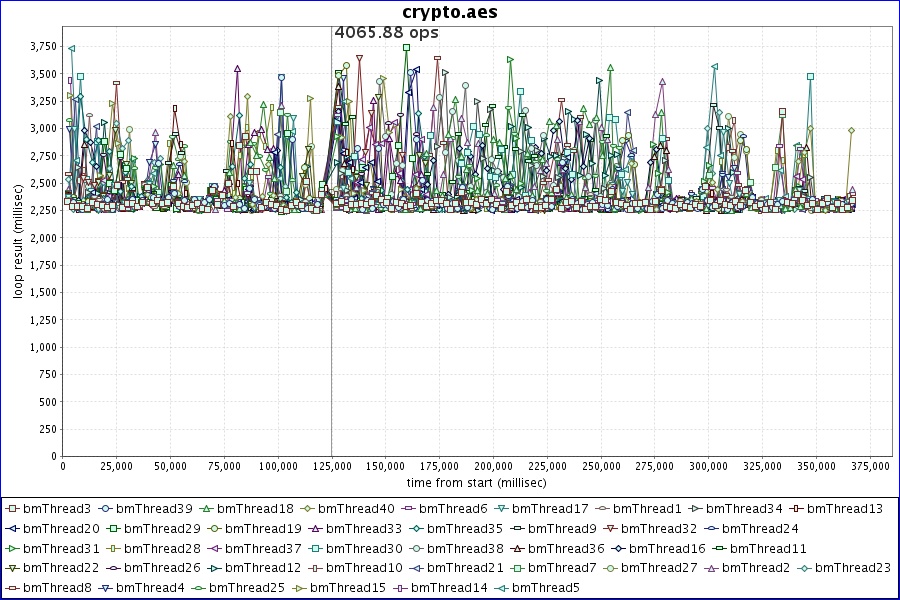Select the bmThread20 legend marker icon

[x=13, y=529]
